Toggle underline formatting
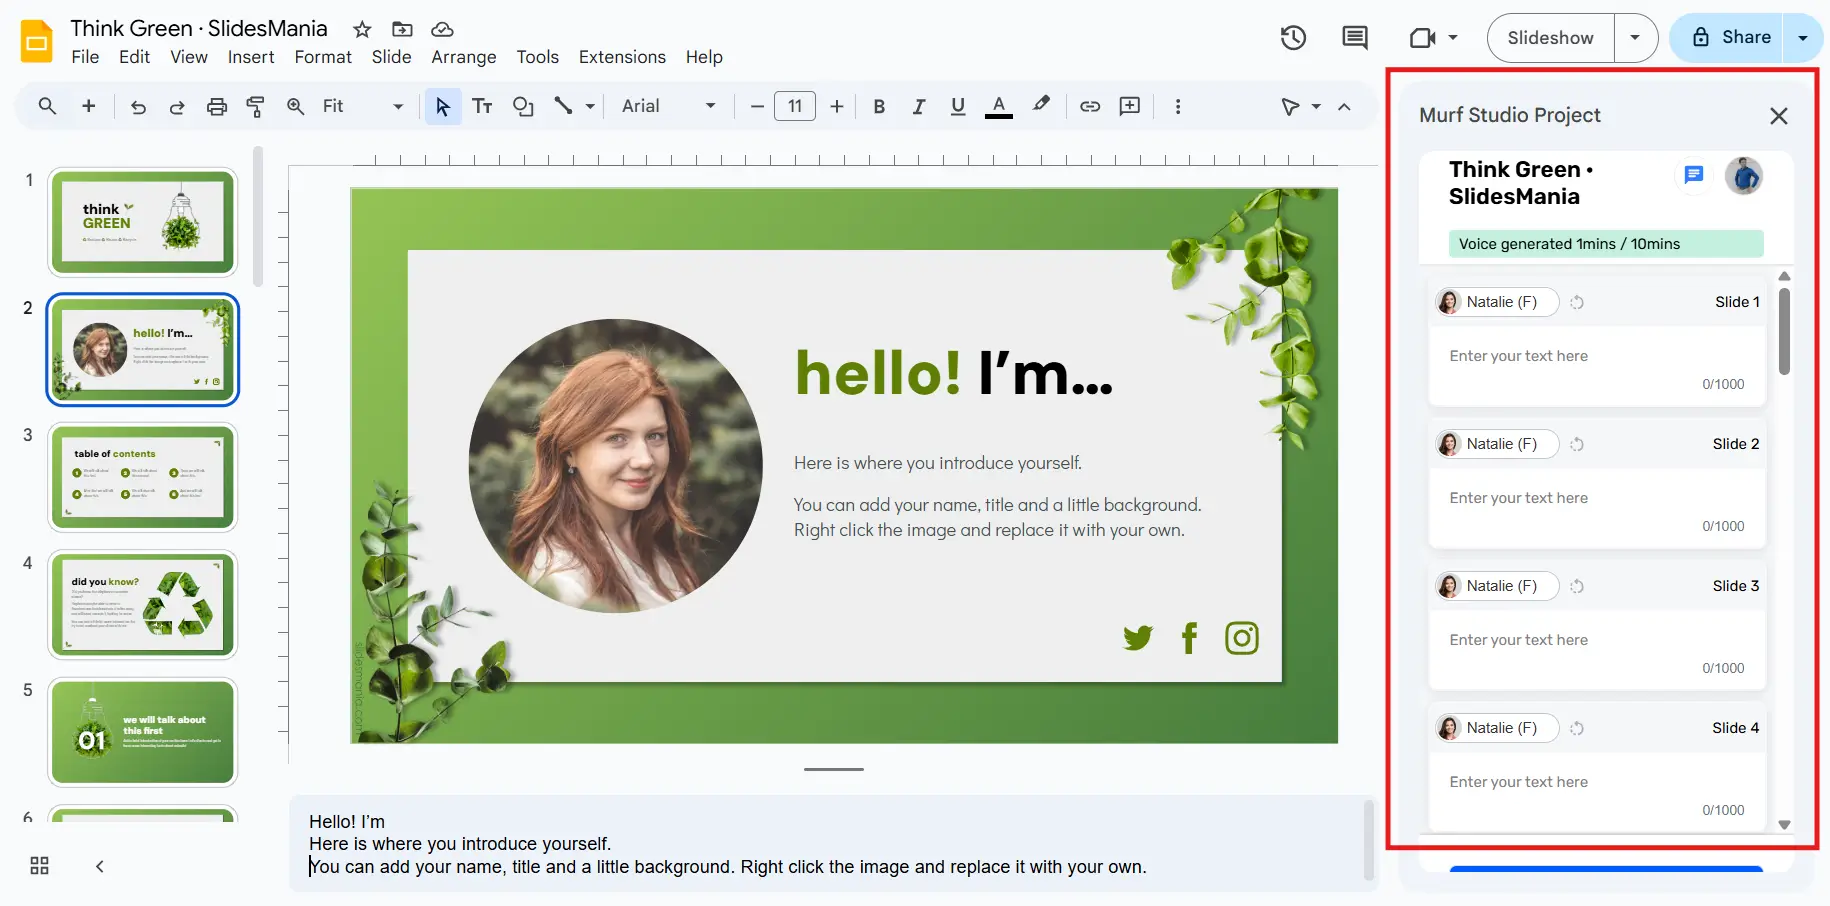The height and width of the screenshot is (906, 1830). point(958,106)
